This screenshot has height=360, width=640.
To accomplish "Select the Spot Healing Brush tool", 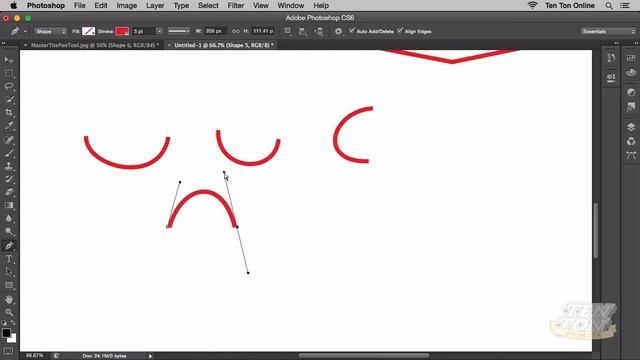I will (9, 140).
